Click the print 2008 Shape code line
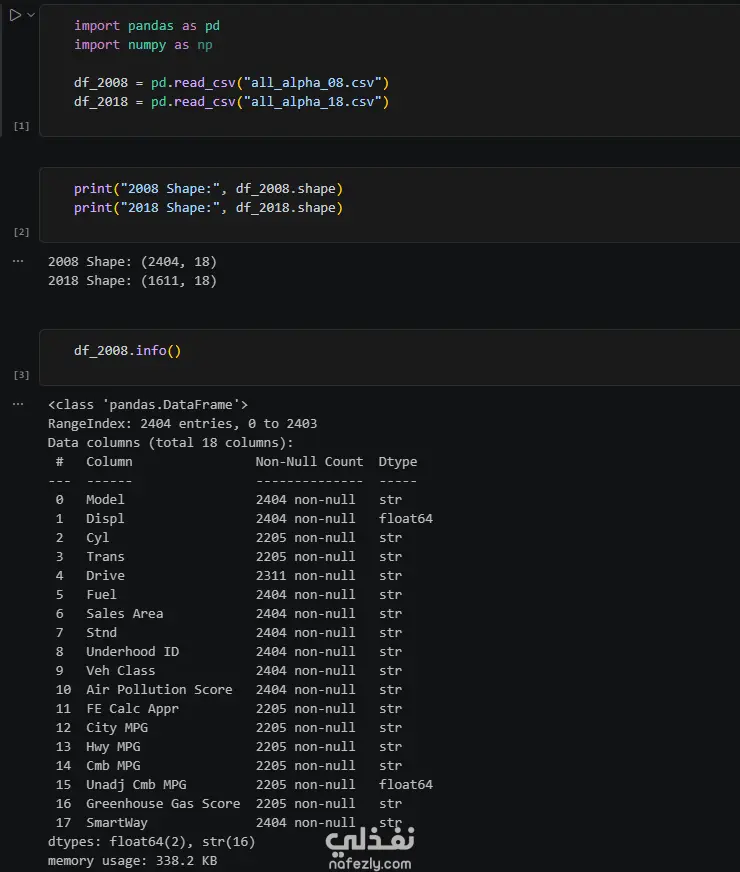The height and width of the screenshot is (872, 740). click(208, 189)
